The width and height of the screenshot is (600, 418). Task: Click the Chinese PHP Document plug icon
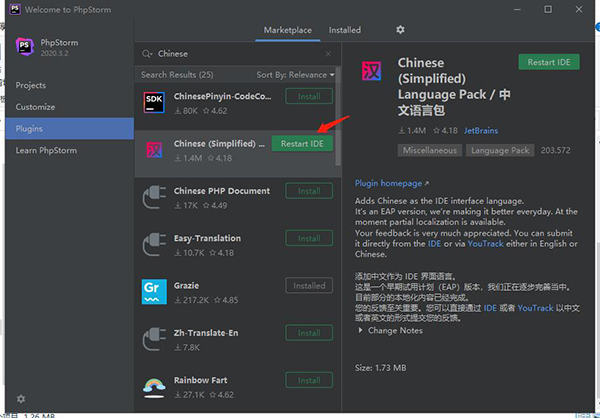pos(154,197)
